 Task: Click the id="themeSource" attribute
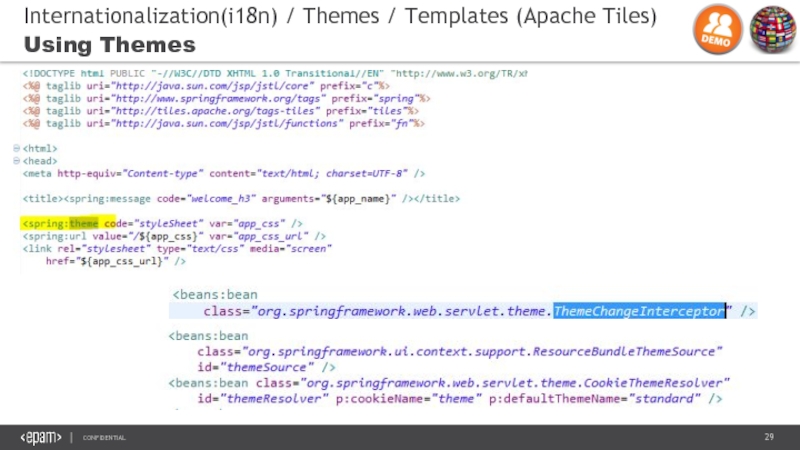pyautogui.click(x=256, y=367)
